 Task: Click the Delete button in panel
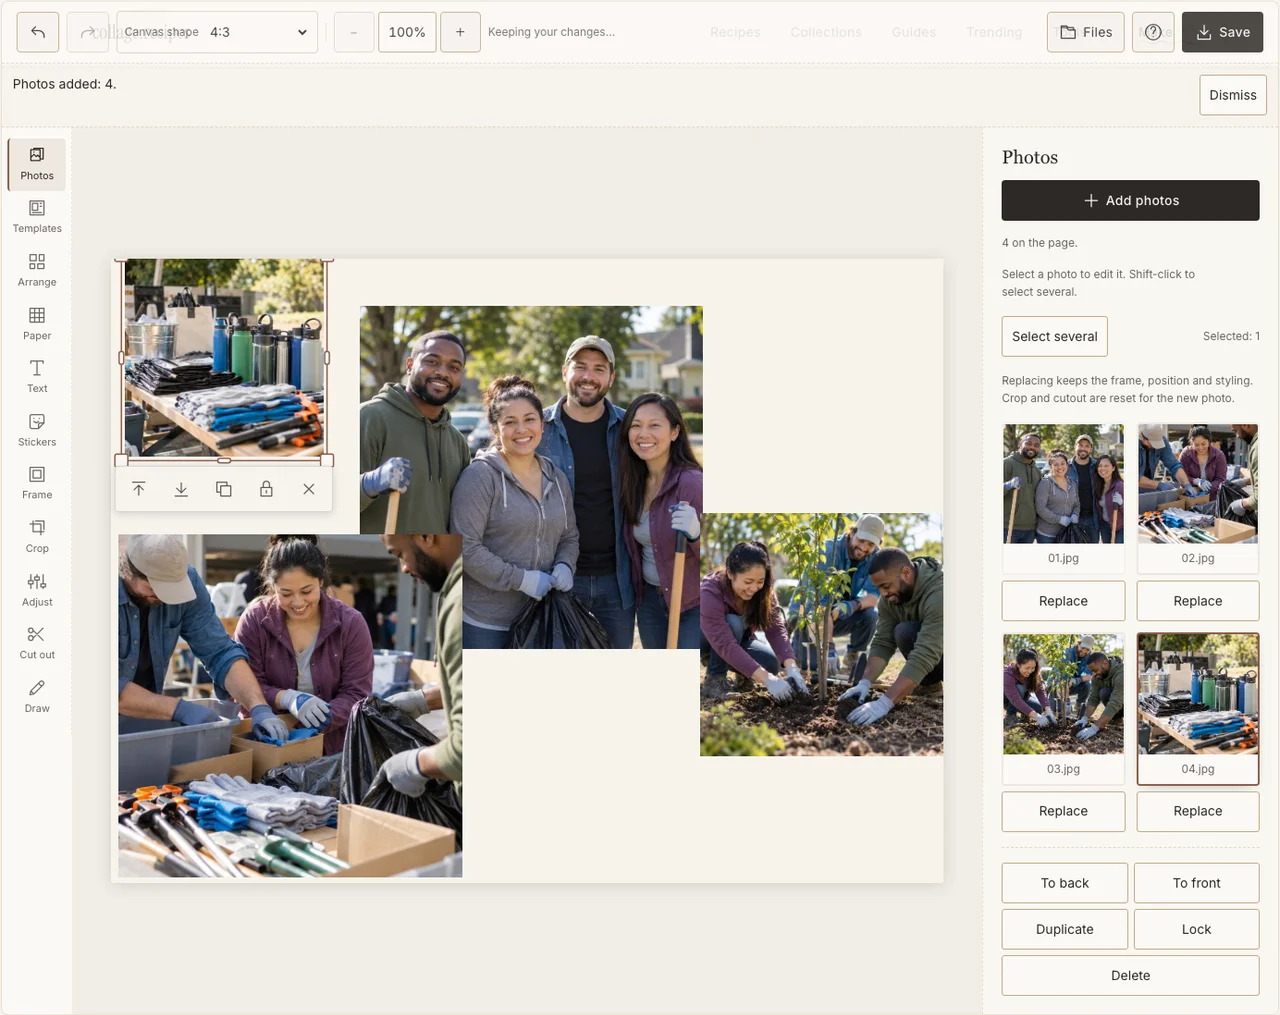(x=1130, y=975)
